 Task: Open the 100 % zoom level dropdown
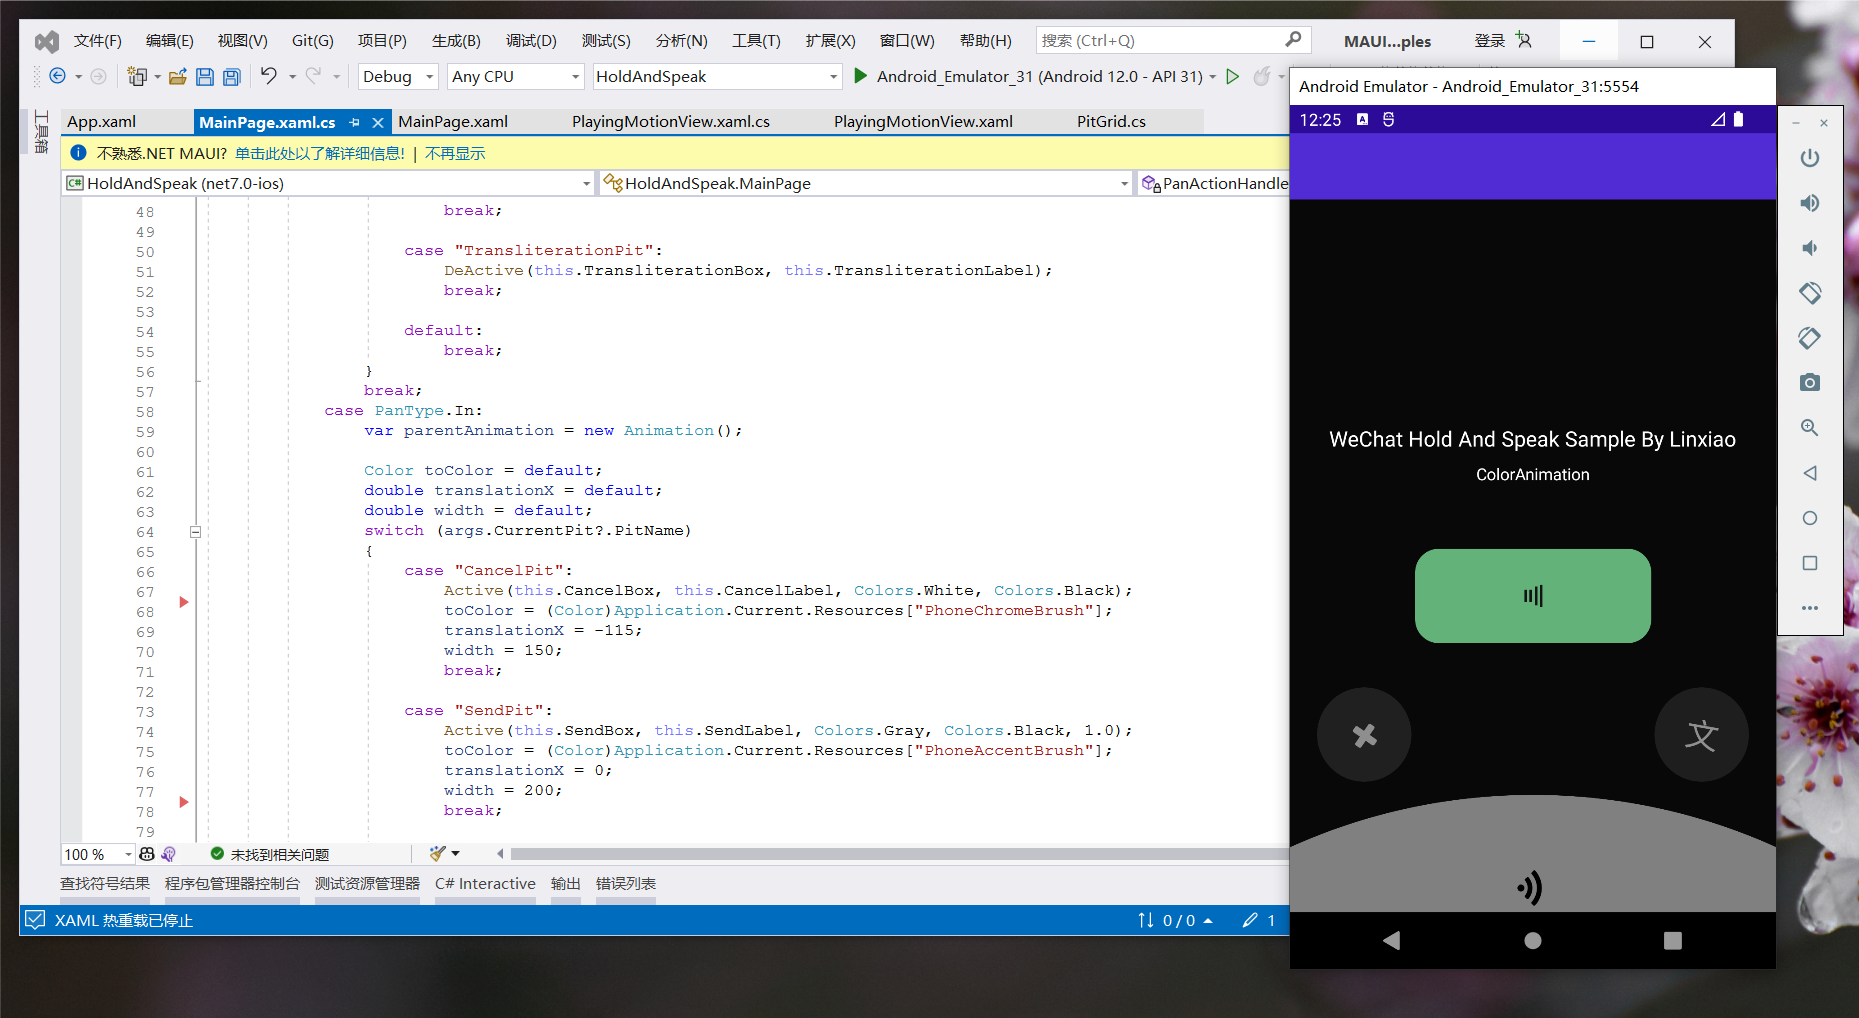(128, 855)
